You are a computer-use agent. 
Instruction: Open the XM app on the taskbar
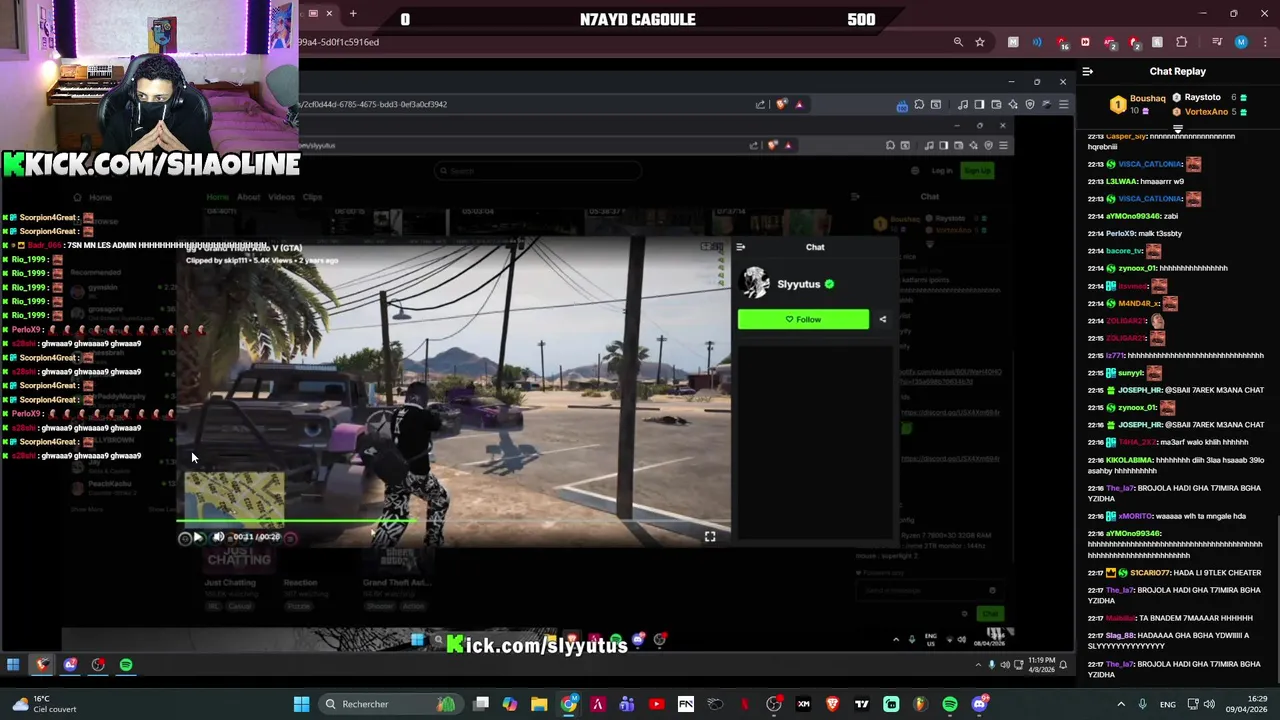(803, 704)
